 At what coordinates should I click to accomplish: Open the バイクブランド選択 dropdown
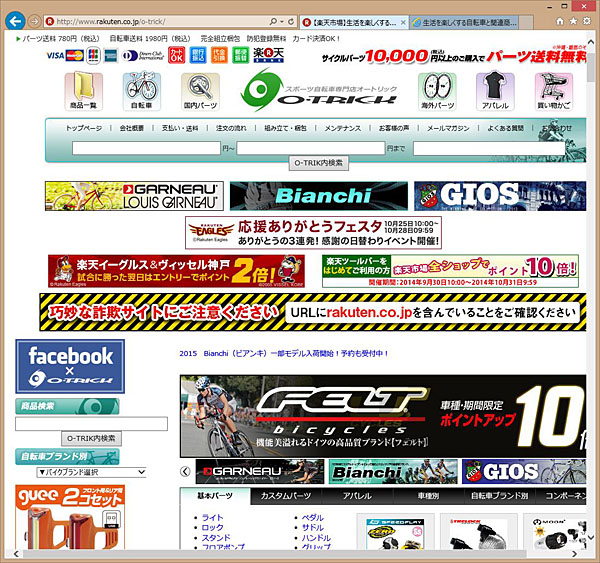click(91, 472)
